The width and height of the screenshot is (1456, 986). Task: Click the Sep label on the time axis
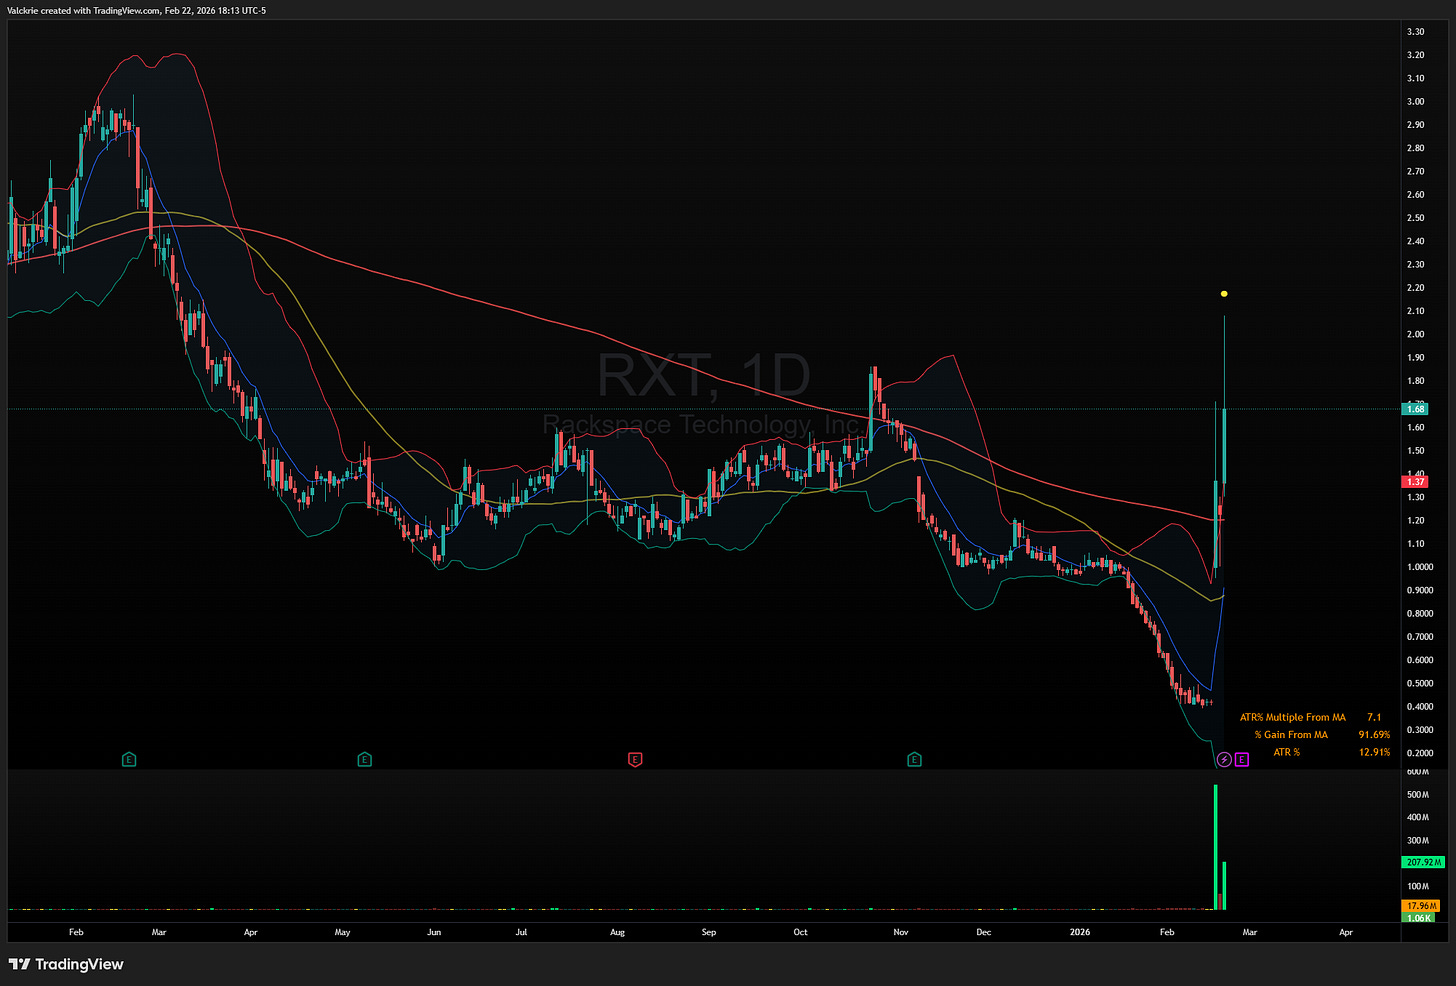tap(709, 932)
